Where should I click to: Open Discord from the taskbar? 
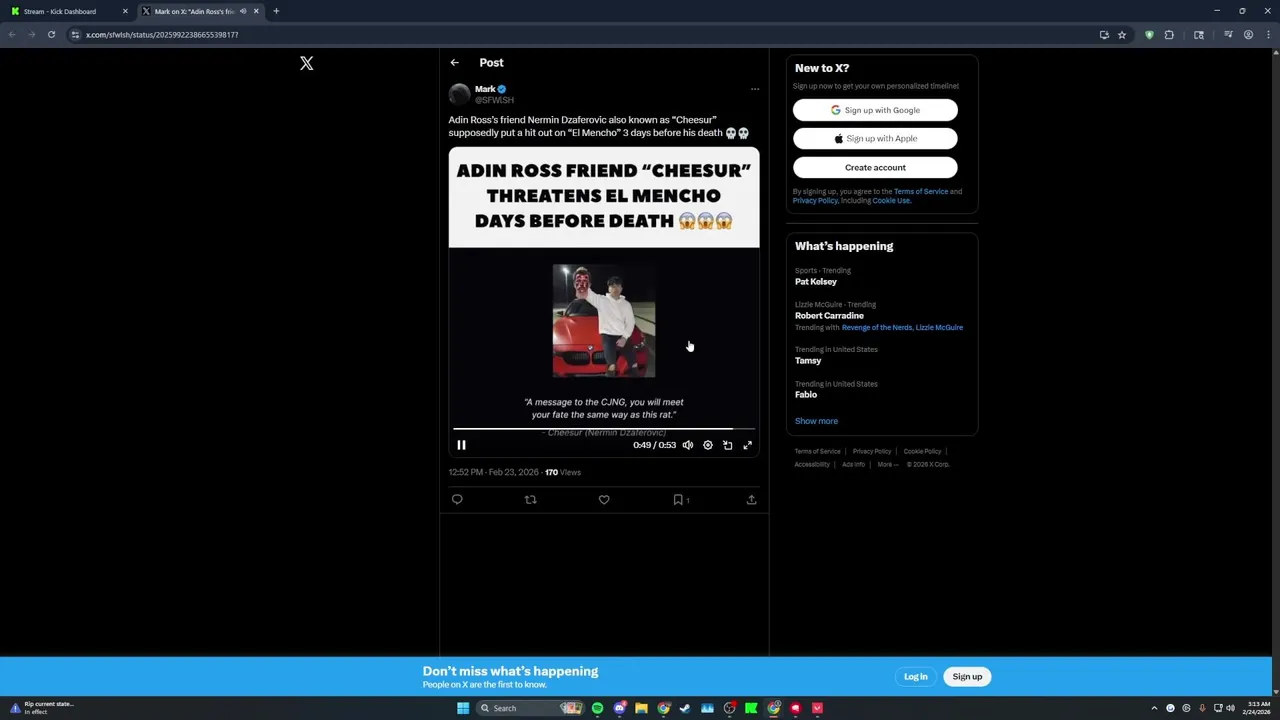619,708
